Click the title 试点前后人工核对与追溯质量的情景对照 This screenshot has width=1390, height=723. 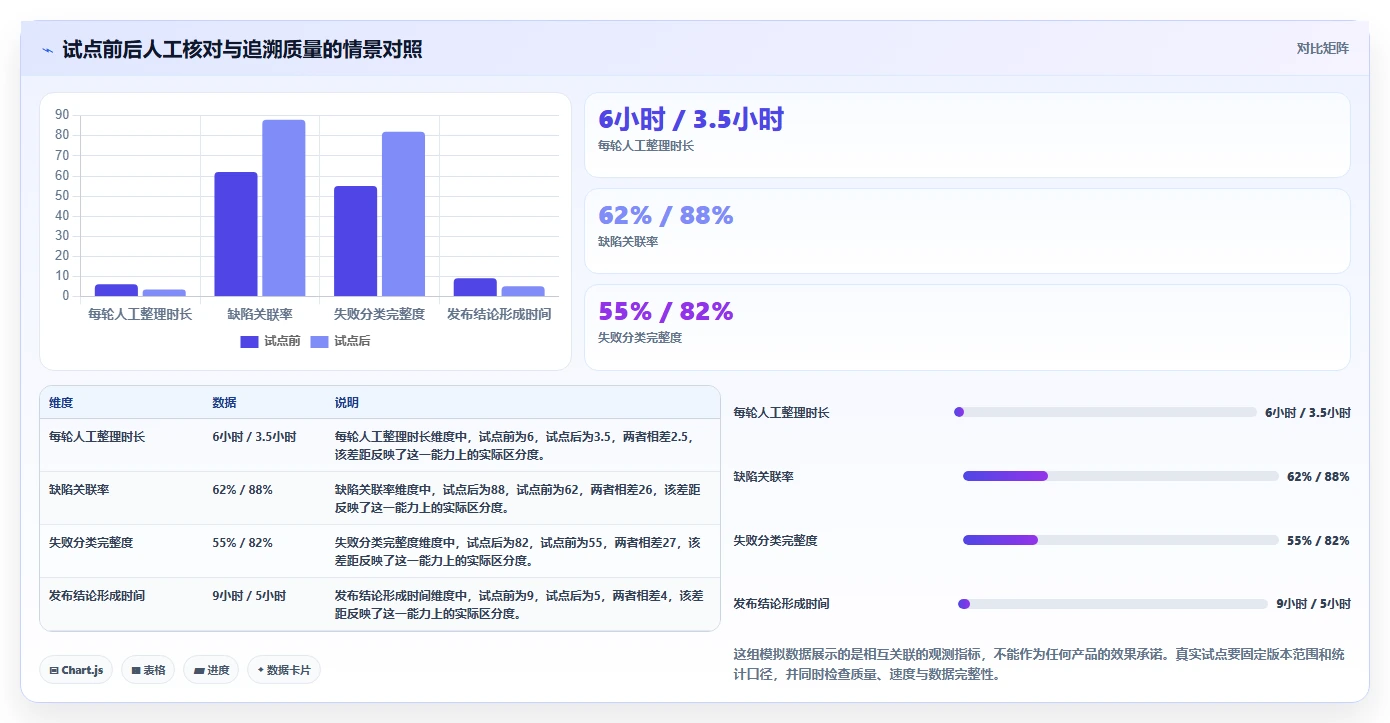click(242, 49)
